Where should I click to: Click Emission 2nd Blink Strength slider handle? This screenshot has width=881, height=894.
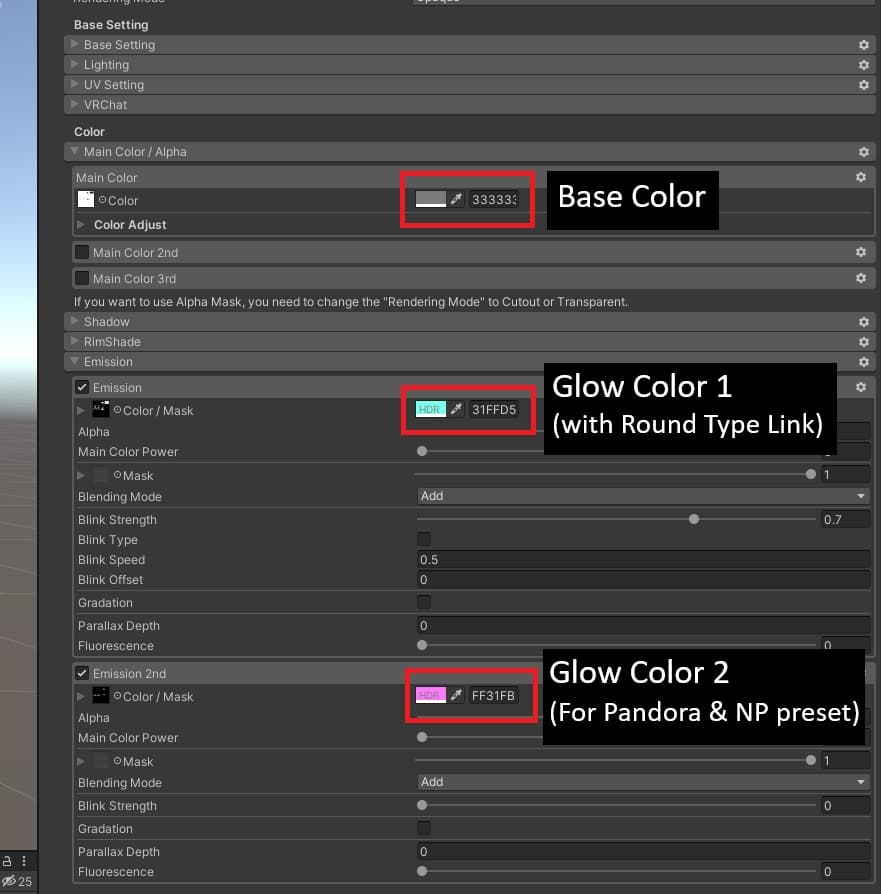[x=422, y=806]
